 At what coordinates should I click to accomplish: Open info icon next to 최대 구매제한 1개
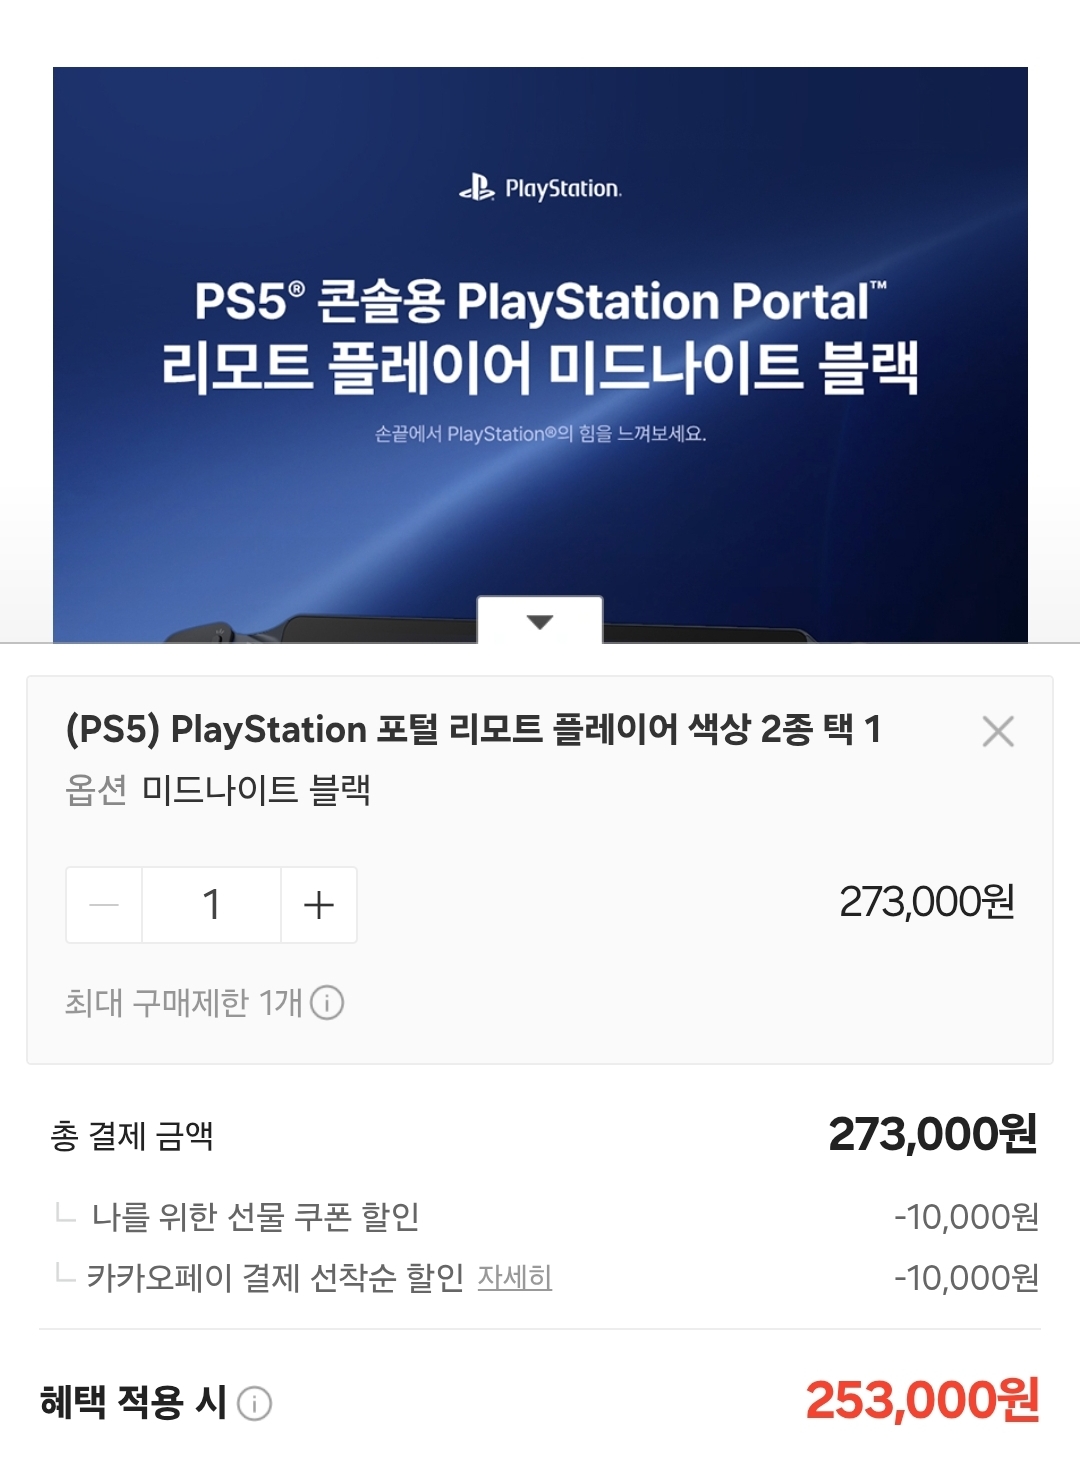[x=327, y=1002]
